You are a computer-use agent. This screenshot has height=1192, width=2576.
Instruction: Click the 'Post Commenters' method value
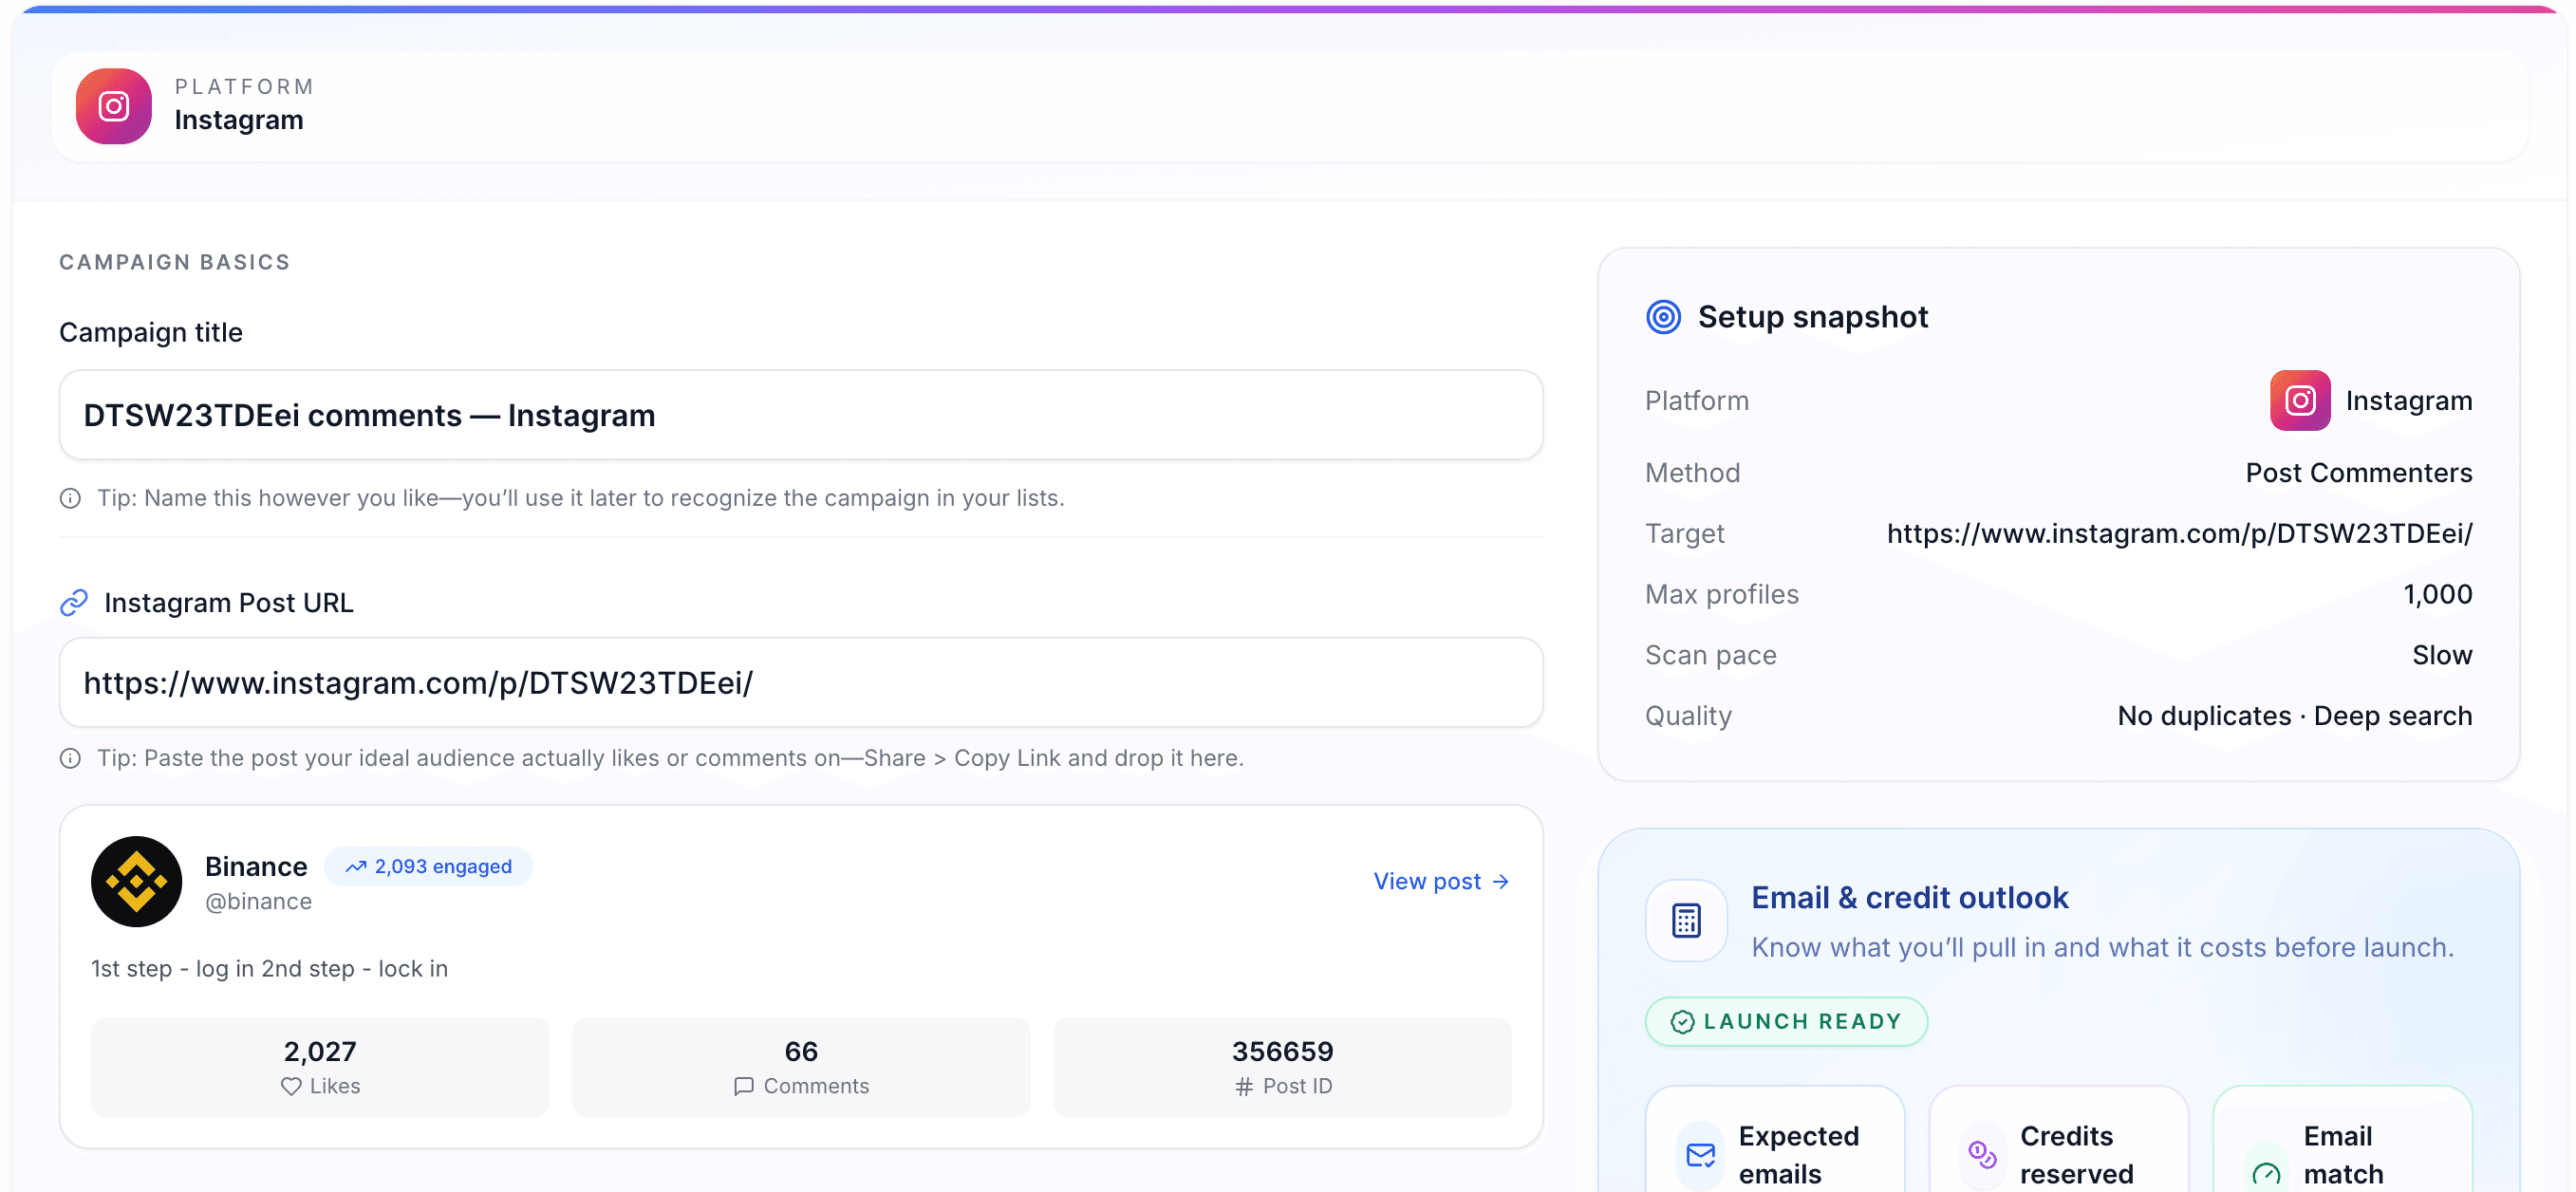point(2359,473)
